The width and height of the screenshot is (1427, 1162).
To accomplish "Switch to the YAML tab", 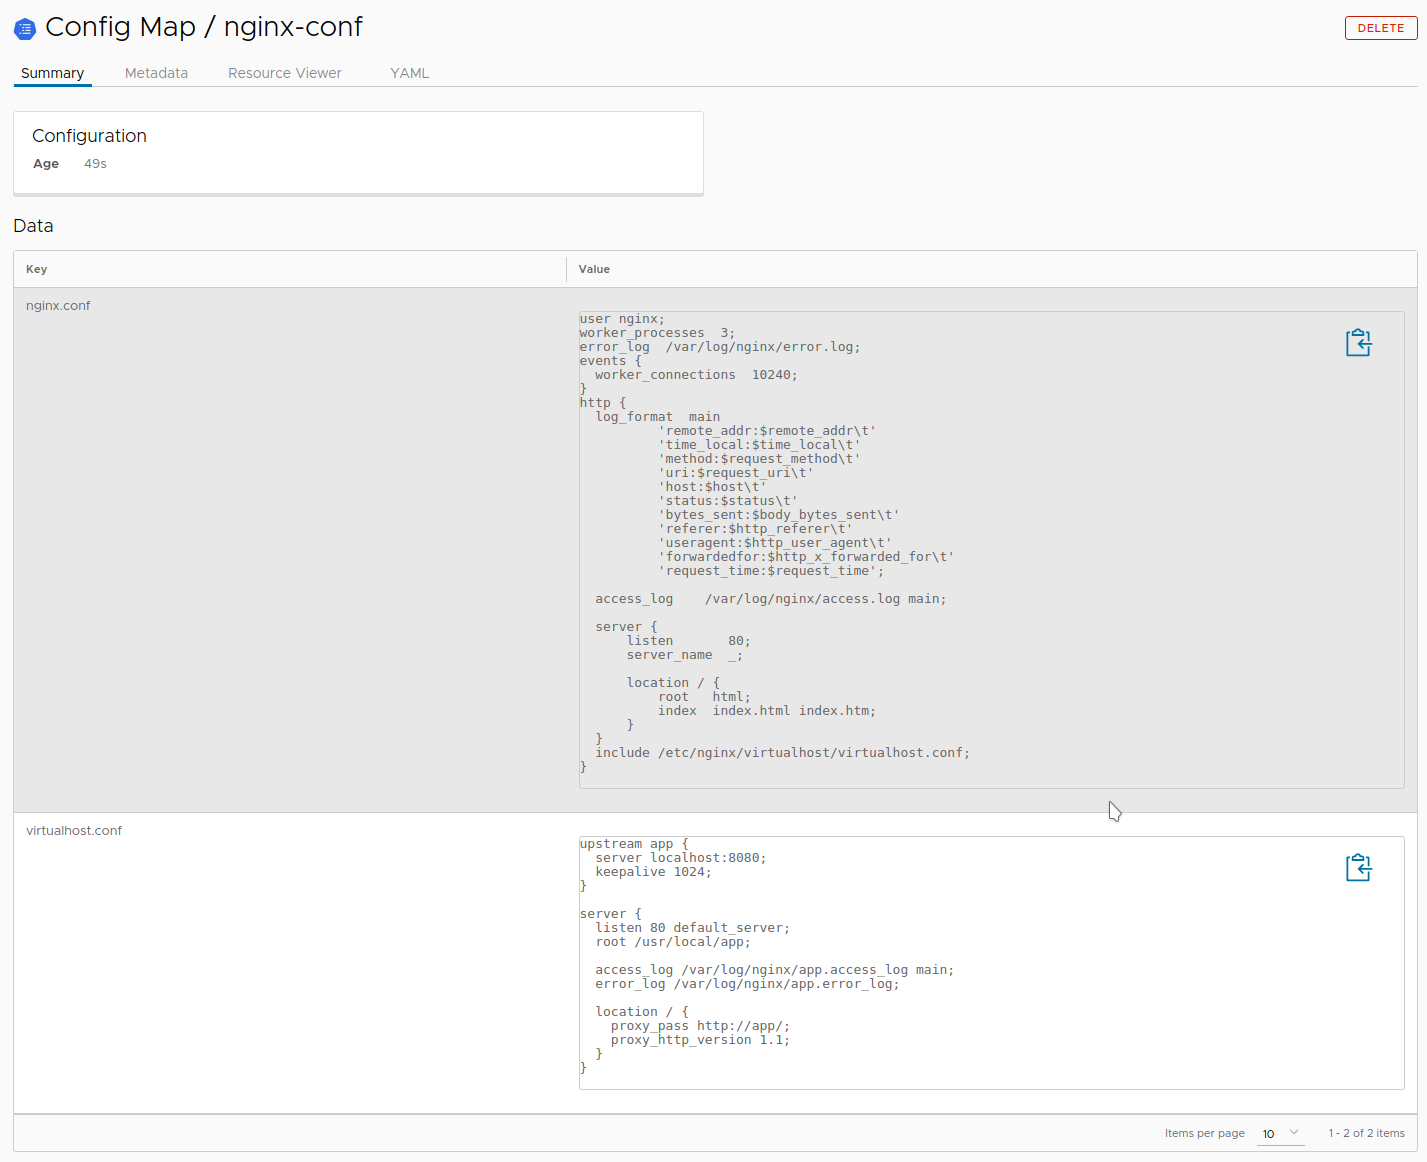I will pos(409,72).
